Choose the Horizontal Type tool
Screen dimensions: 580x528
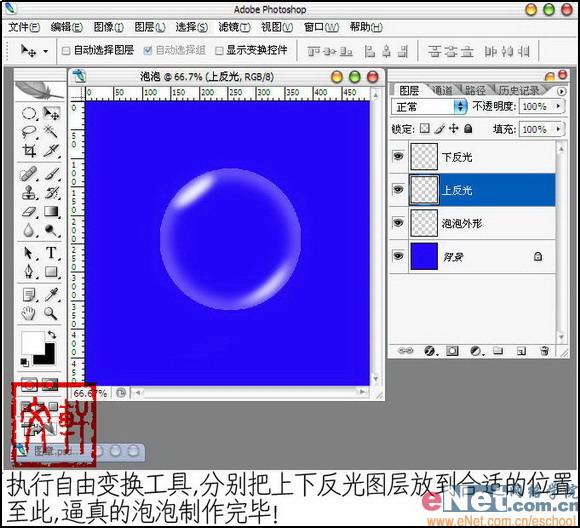click(51, 253)
